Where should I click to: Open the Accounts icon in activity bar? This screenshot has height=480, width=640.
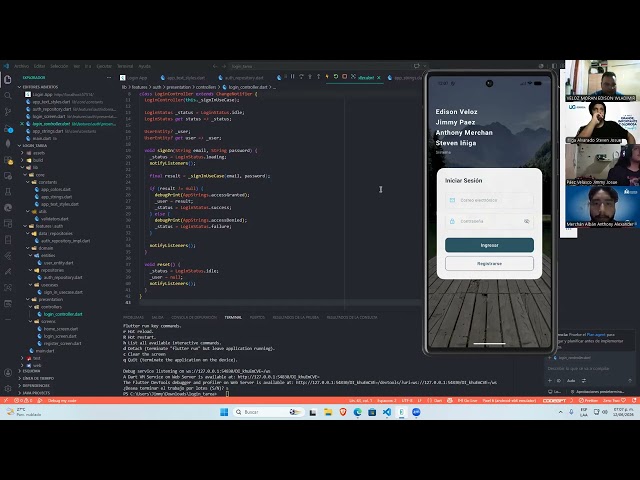(8, 373)
